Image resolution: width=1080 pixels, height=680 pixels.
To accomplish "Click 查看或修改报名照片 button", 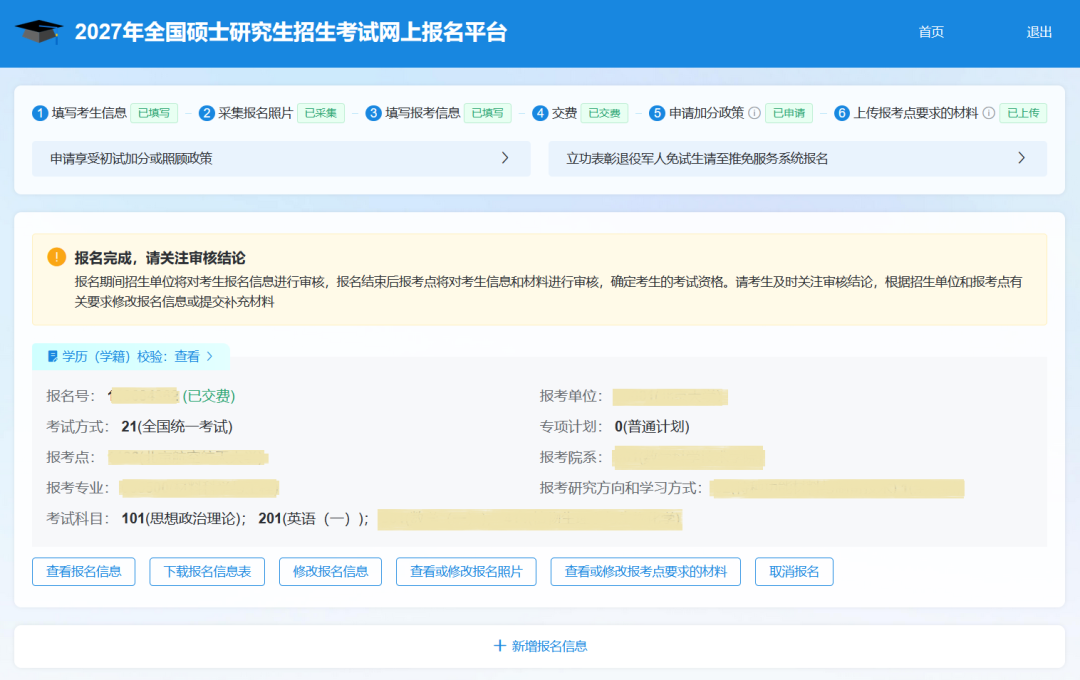I will point(466,572).
